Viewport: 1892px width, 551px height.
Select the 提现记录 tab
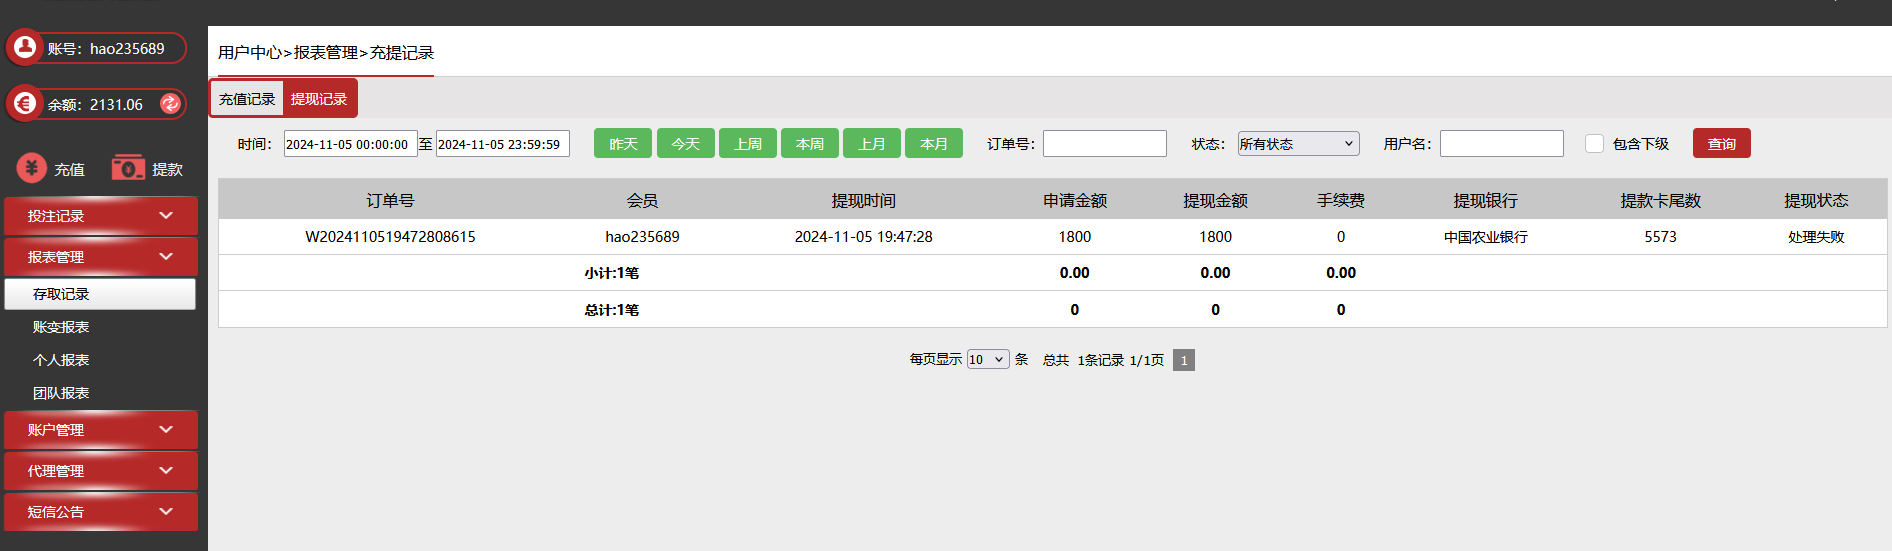pos(319,99)
